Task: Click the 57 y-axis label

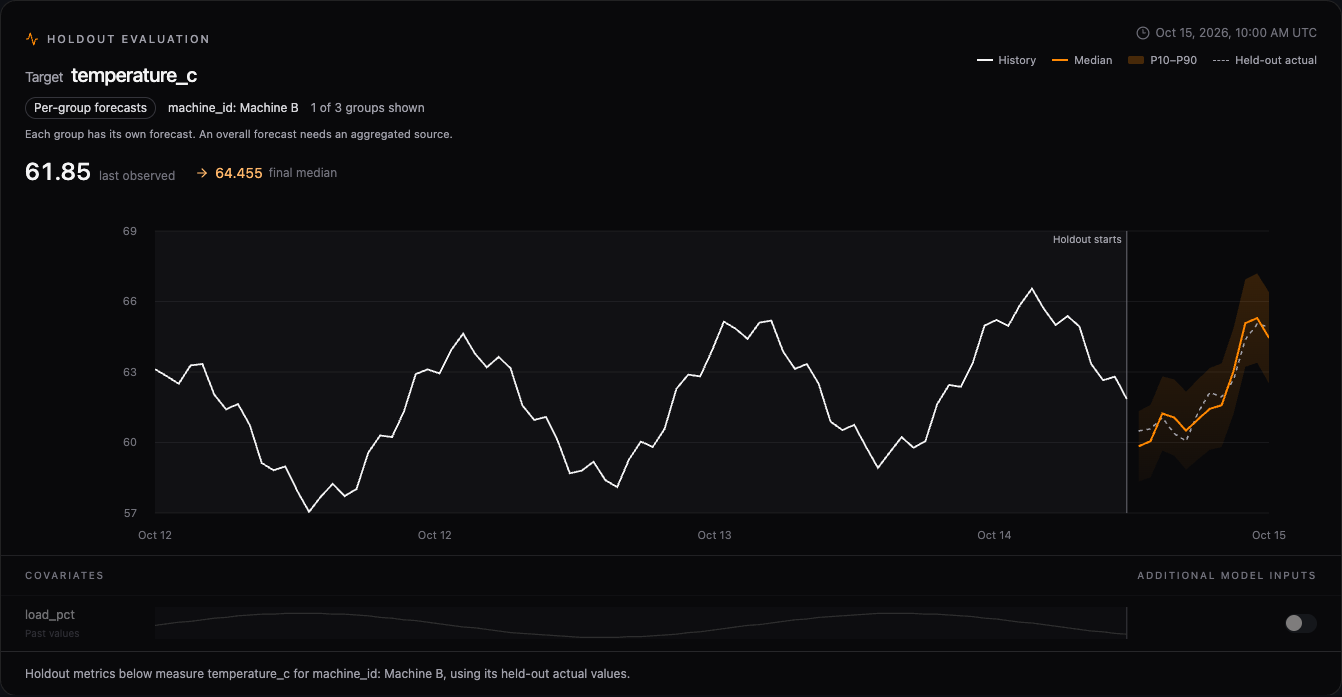Action: [x=130, y=513]
